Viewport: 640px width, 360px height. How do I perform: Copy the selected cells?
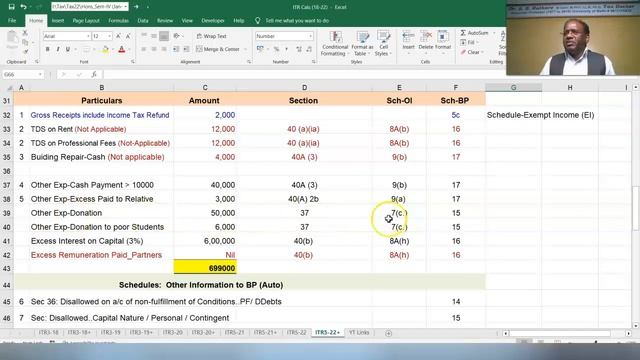25,42
